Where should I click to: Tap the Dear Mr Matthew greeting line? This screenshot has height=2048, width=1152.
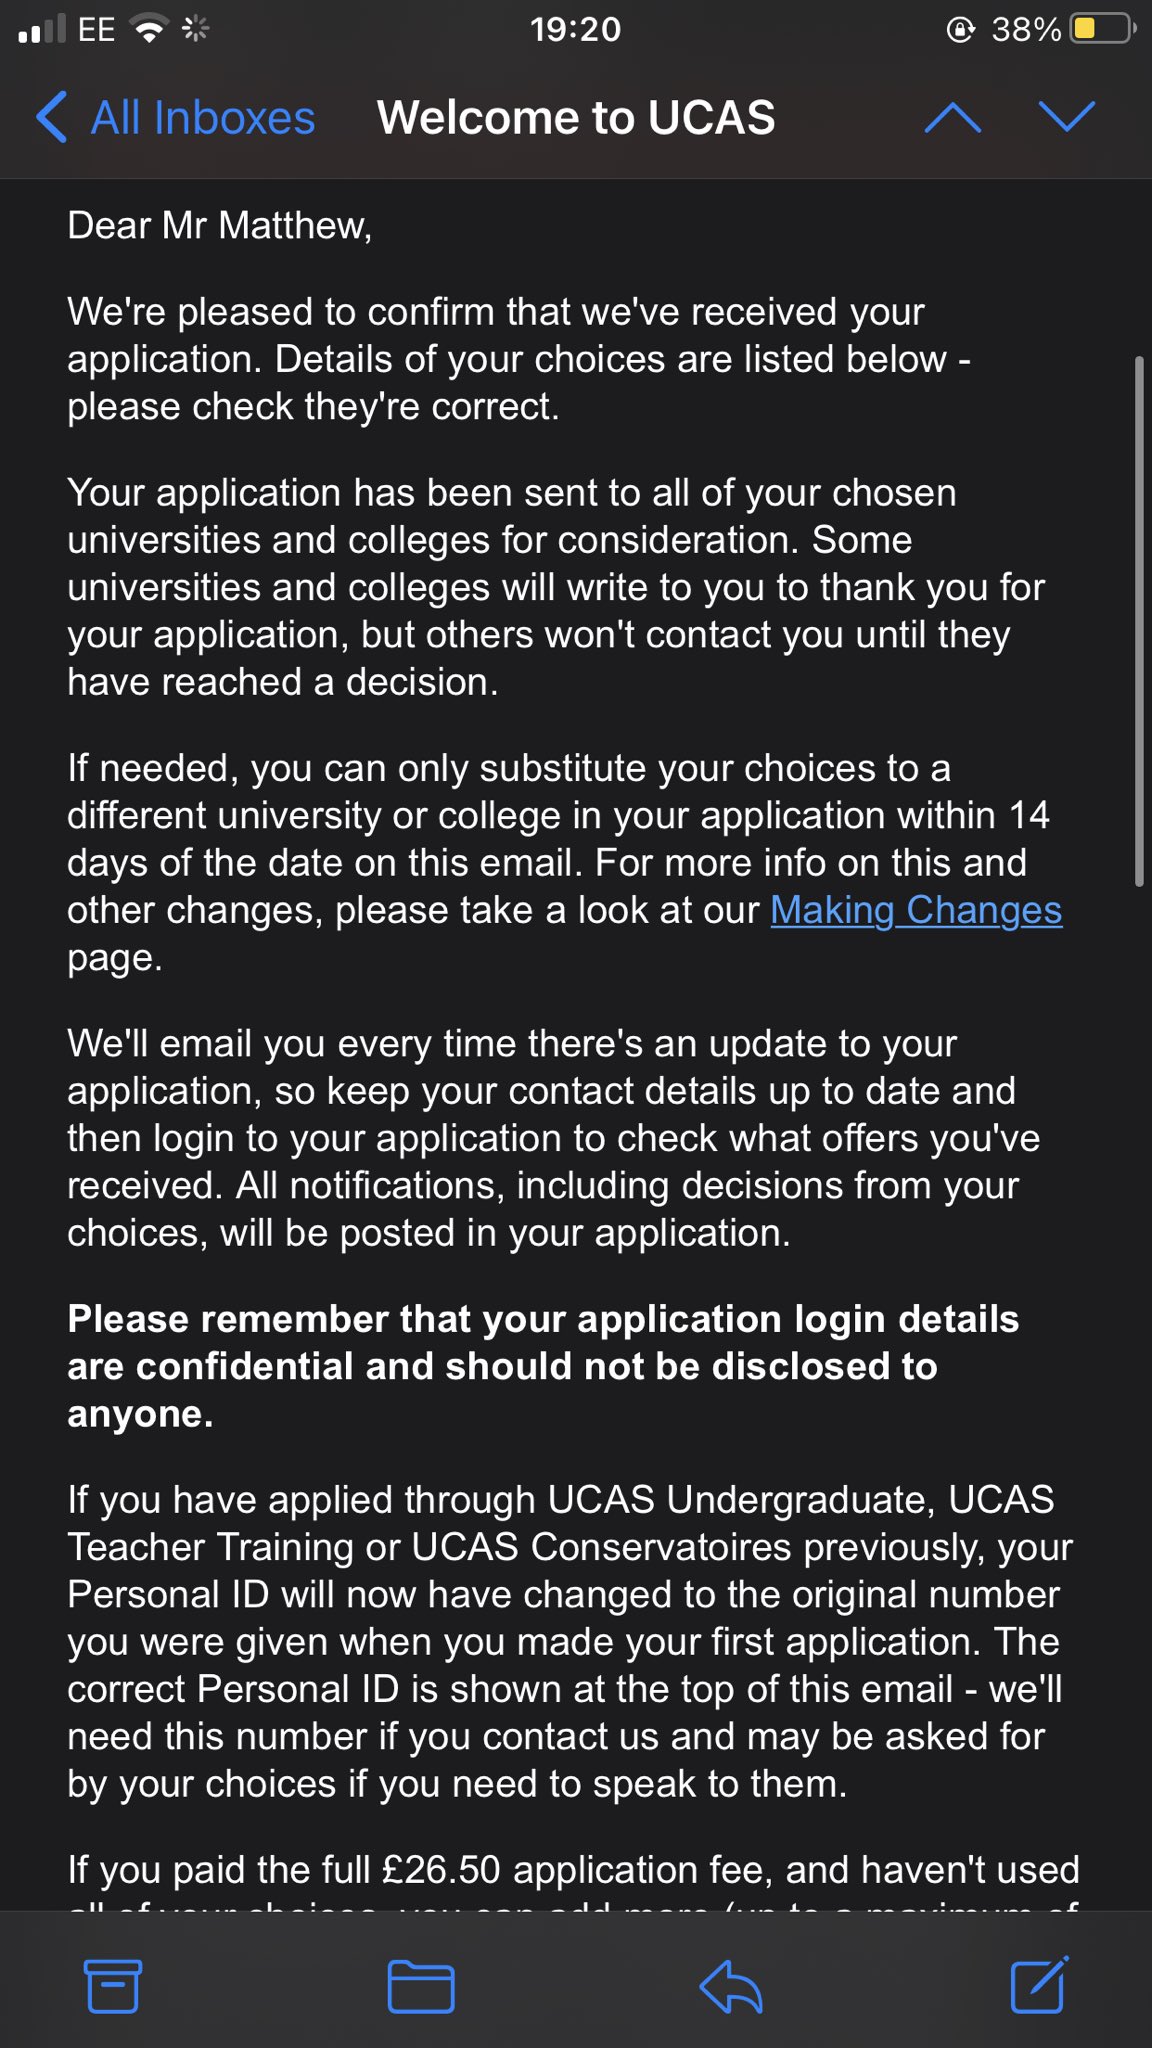[x=220, y=226]
